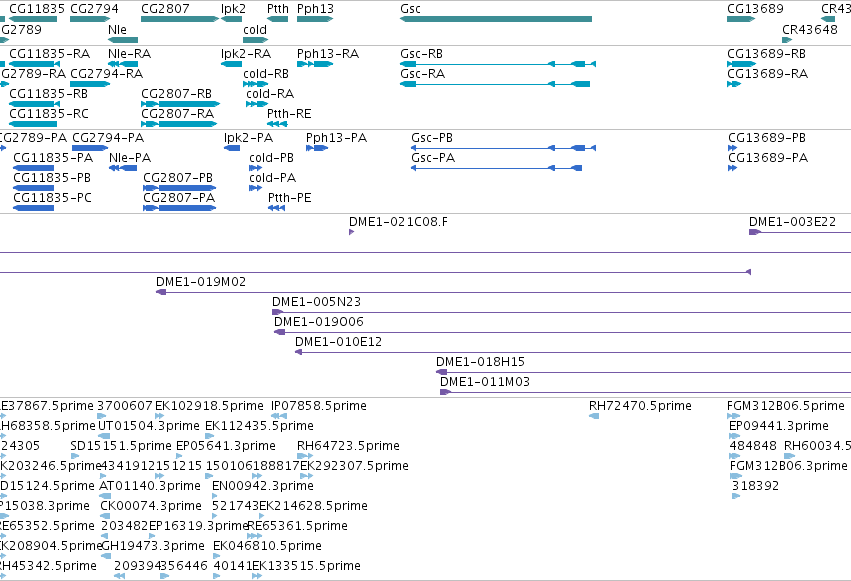
Task: Select the CG13689-RA transcript
Action: pyautogui.click(x=734, y=84)
